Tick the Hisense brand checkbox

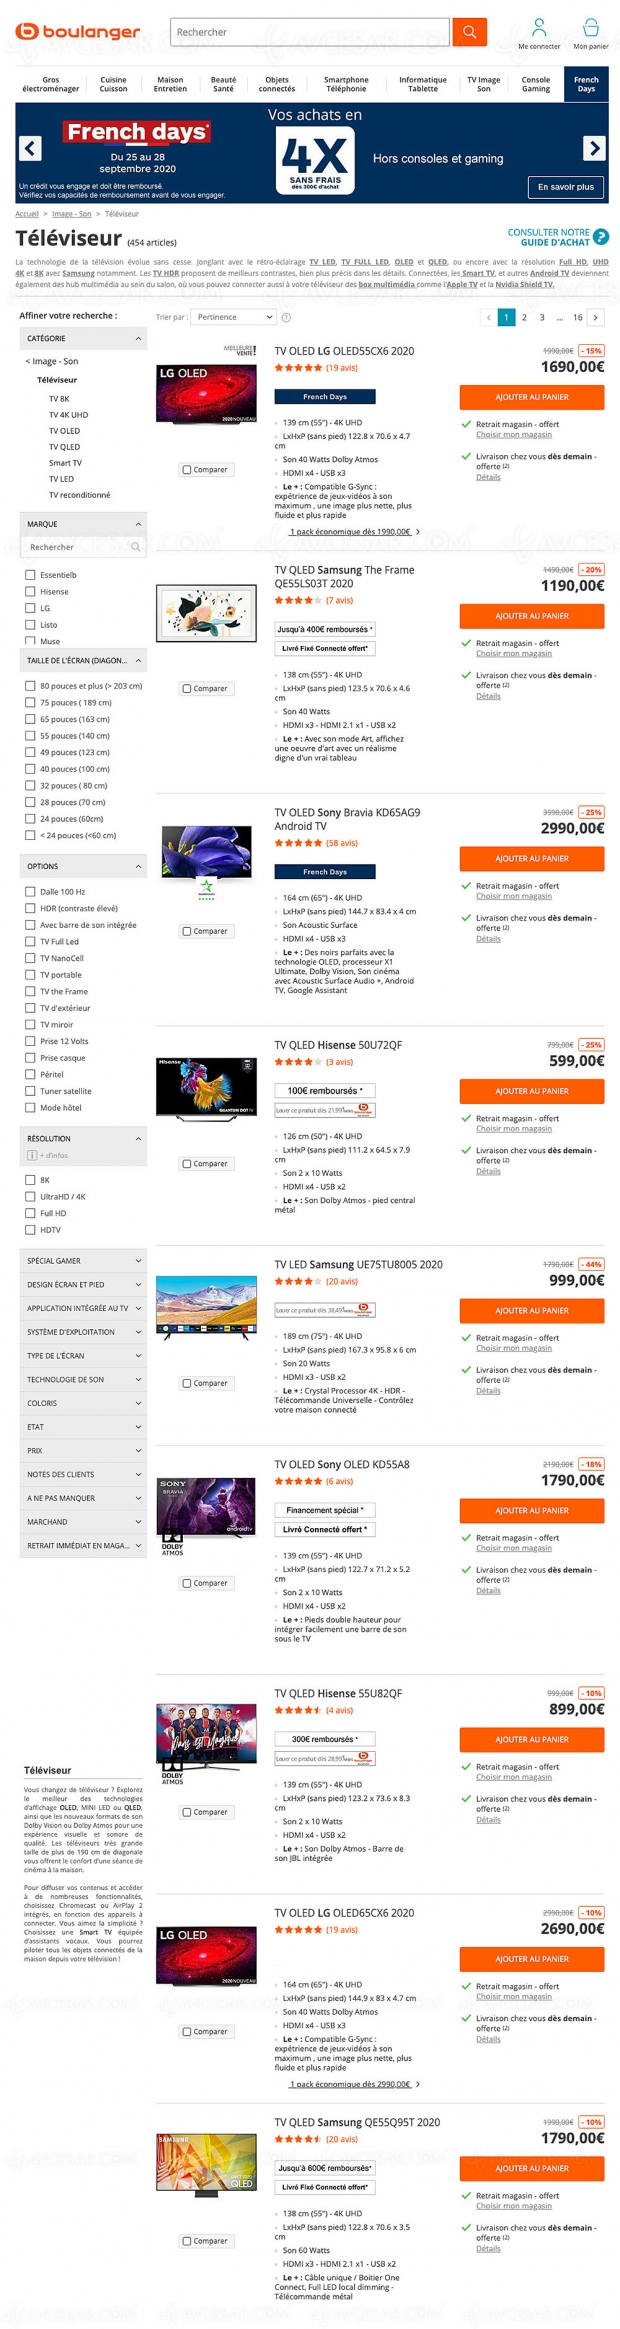coord(30,591)
